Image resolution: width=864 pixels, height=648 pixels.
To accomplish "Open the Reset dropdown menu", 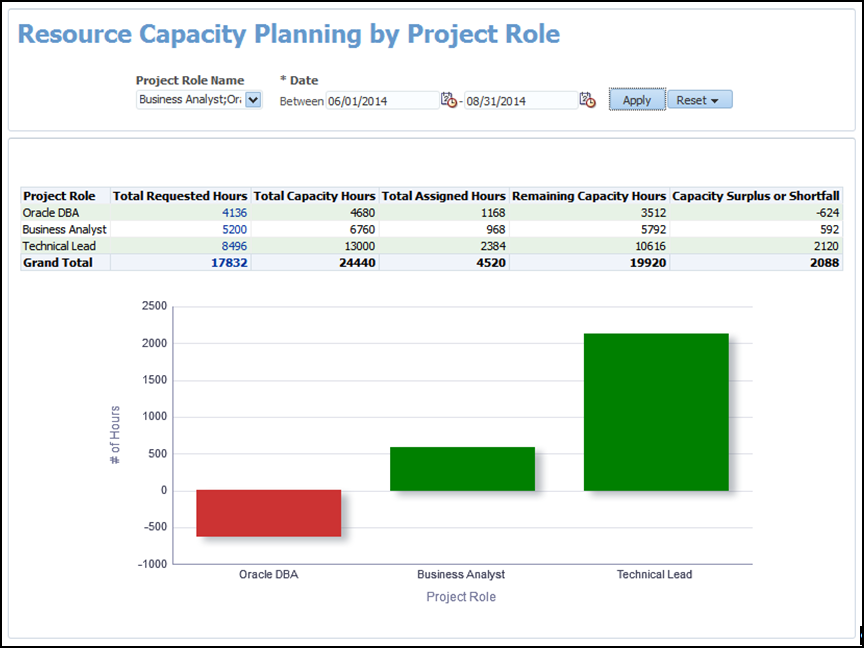I will pos(699,100).
